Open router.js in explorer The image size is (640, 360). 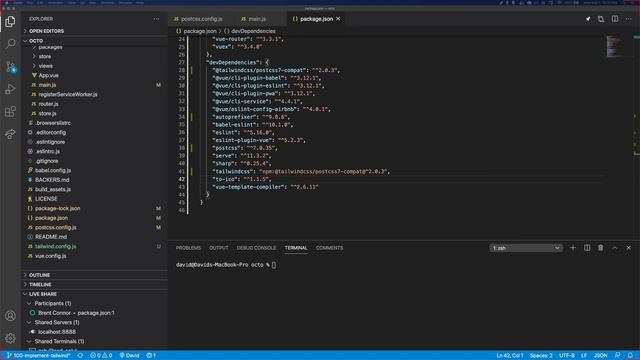click(x=48, y=104)
